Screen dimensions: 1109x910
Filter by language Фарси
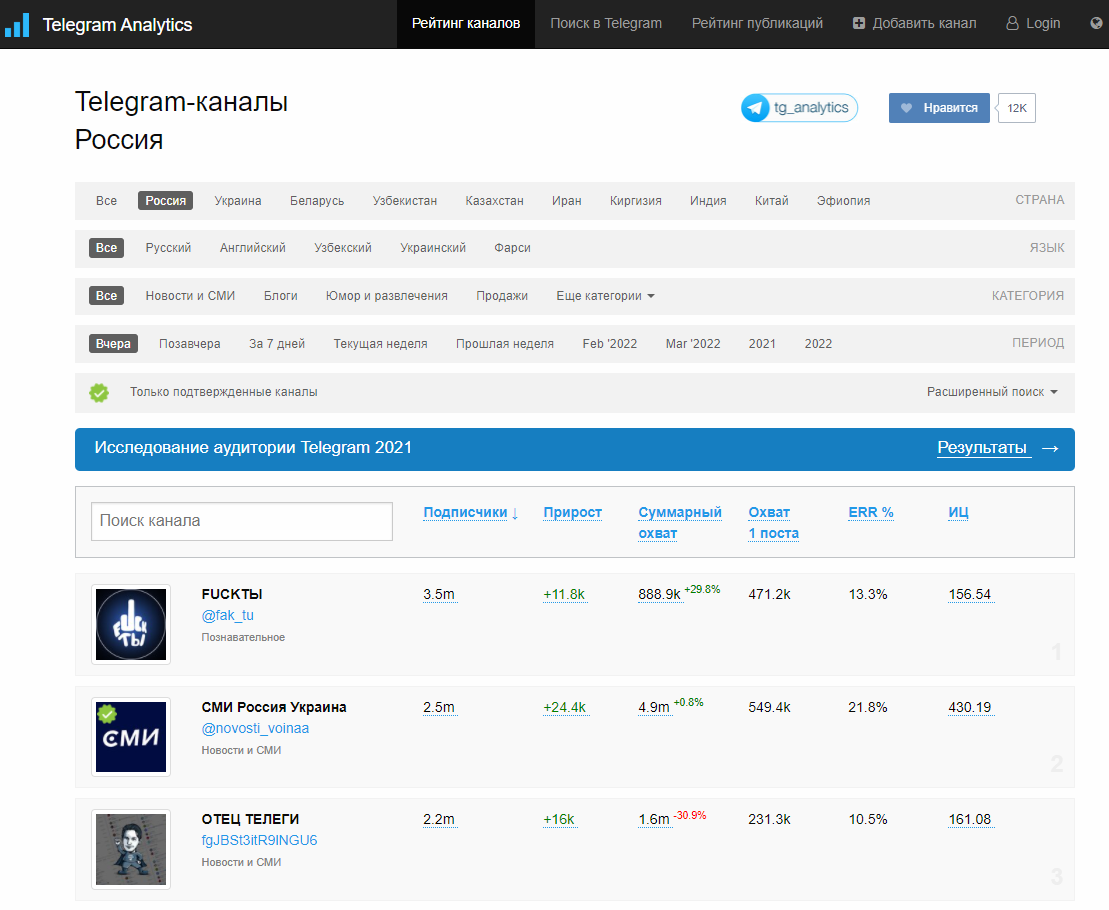[512, 248]
